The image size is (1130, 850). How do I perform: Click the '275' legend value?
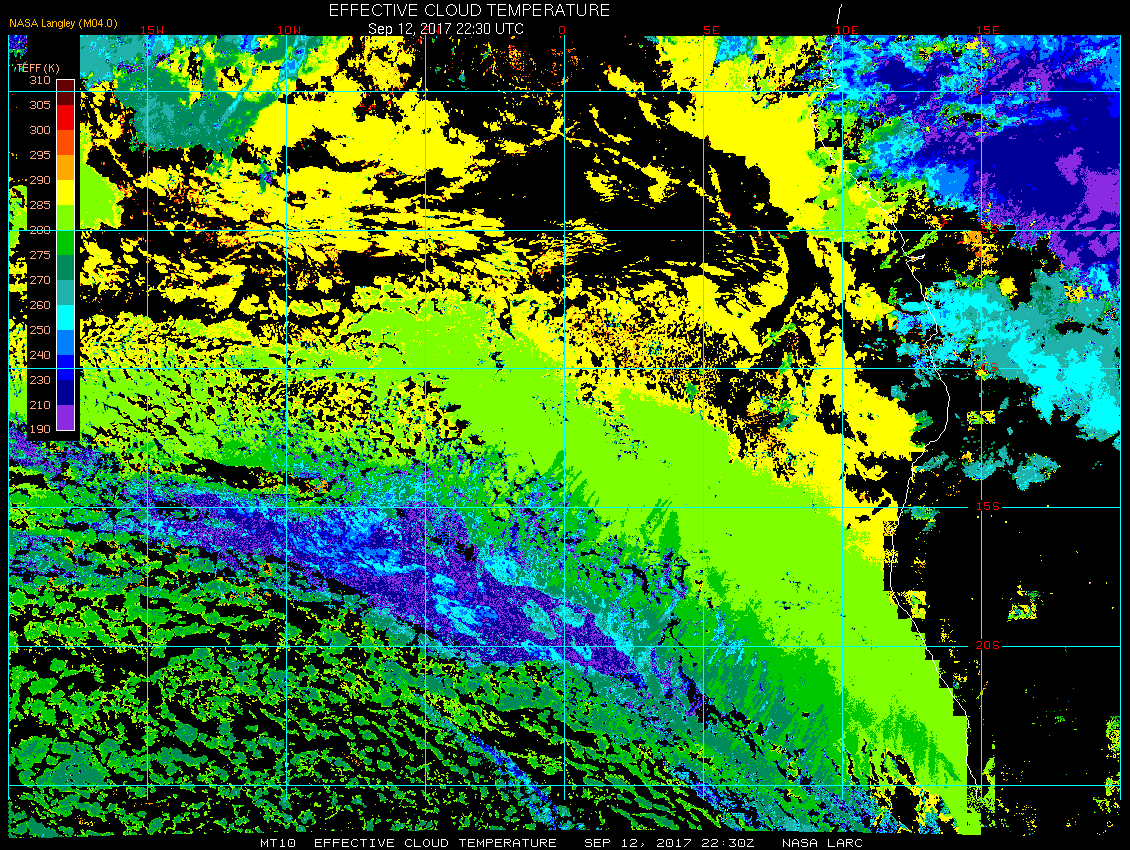tap(40, 255)
